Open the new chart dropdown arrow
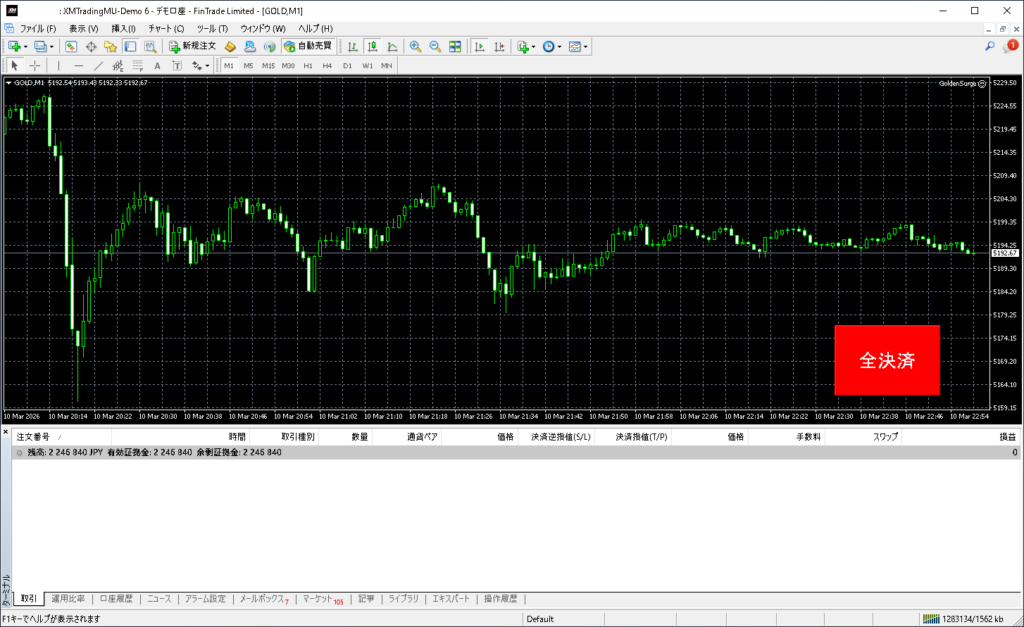Image resolution: width=1024 pixels, height=627 pixels. tap(25, 46)
